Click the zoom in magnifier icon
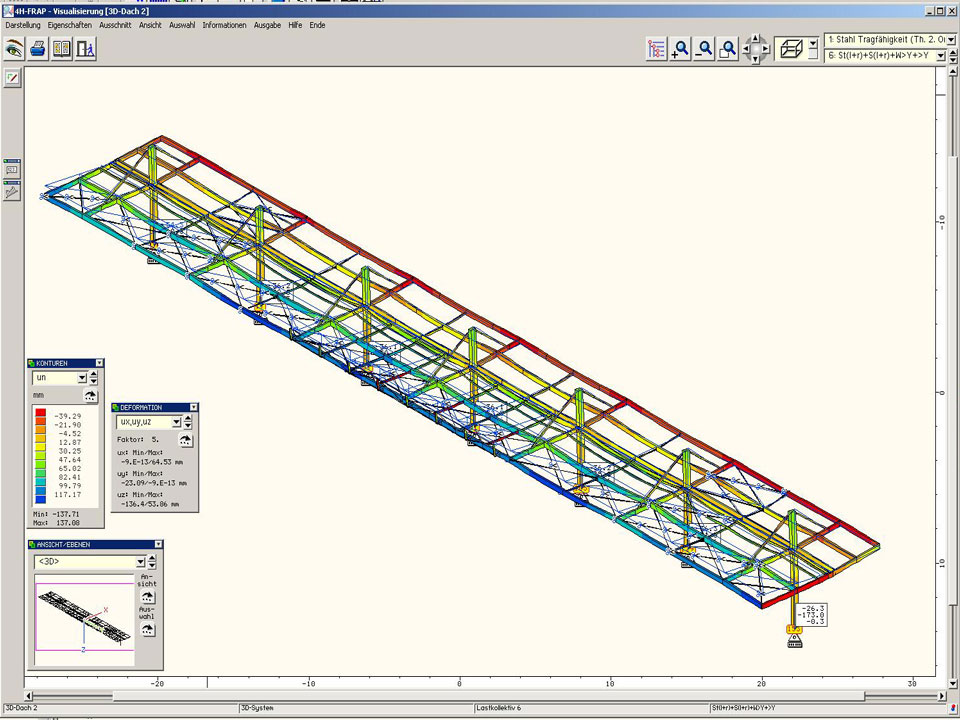Image resolution: width=960 pixels, height=720 pixels. click(681, 48)
